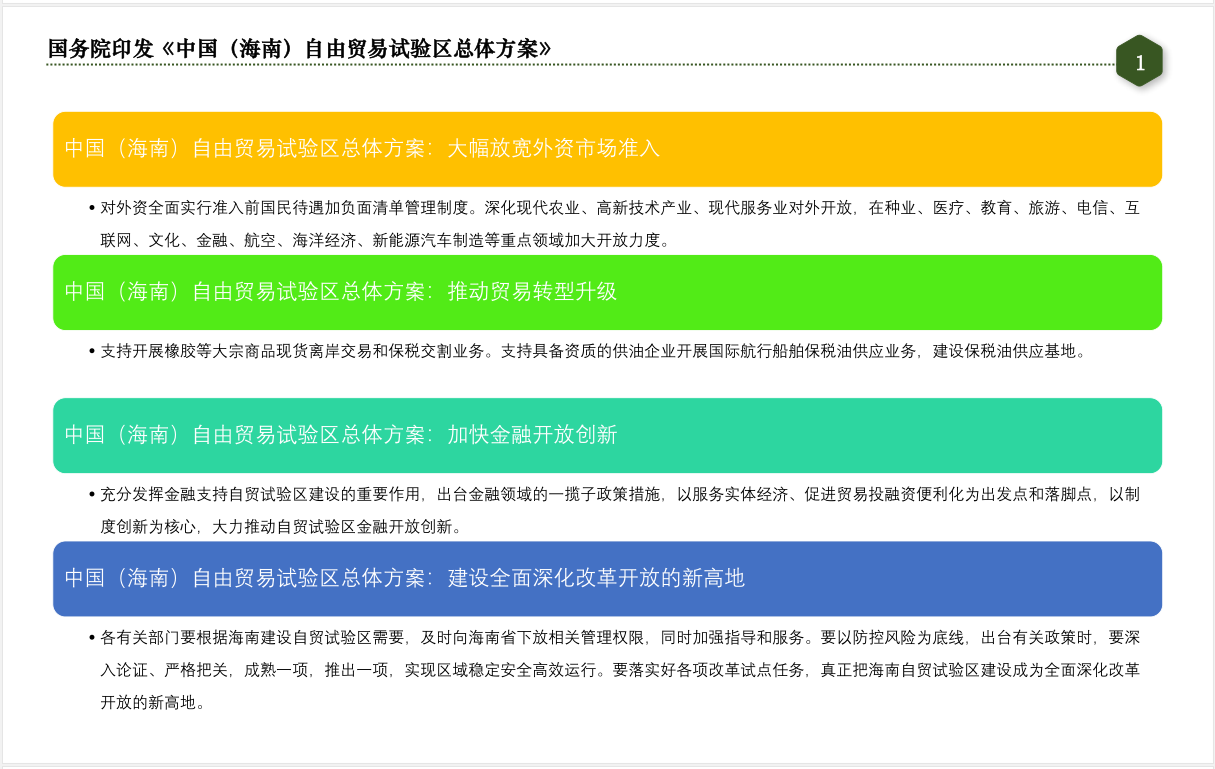Viewport: 1215px width, 769px height.
Task: Click the final text line 开放的新高地。
Action: tap(153, 702)
